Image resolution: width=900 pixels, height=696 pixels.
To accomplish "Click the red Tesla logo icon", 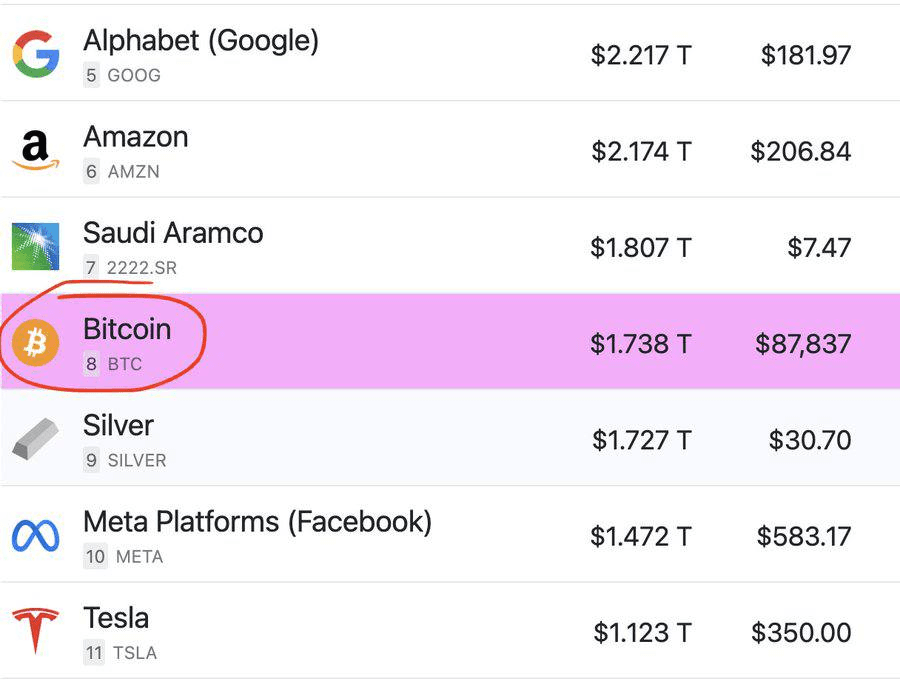I will [x=36, y=631].
